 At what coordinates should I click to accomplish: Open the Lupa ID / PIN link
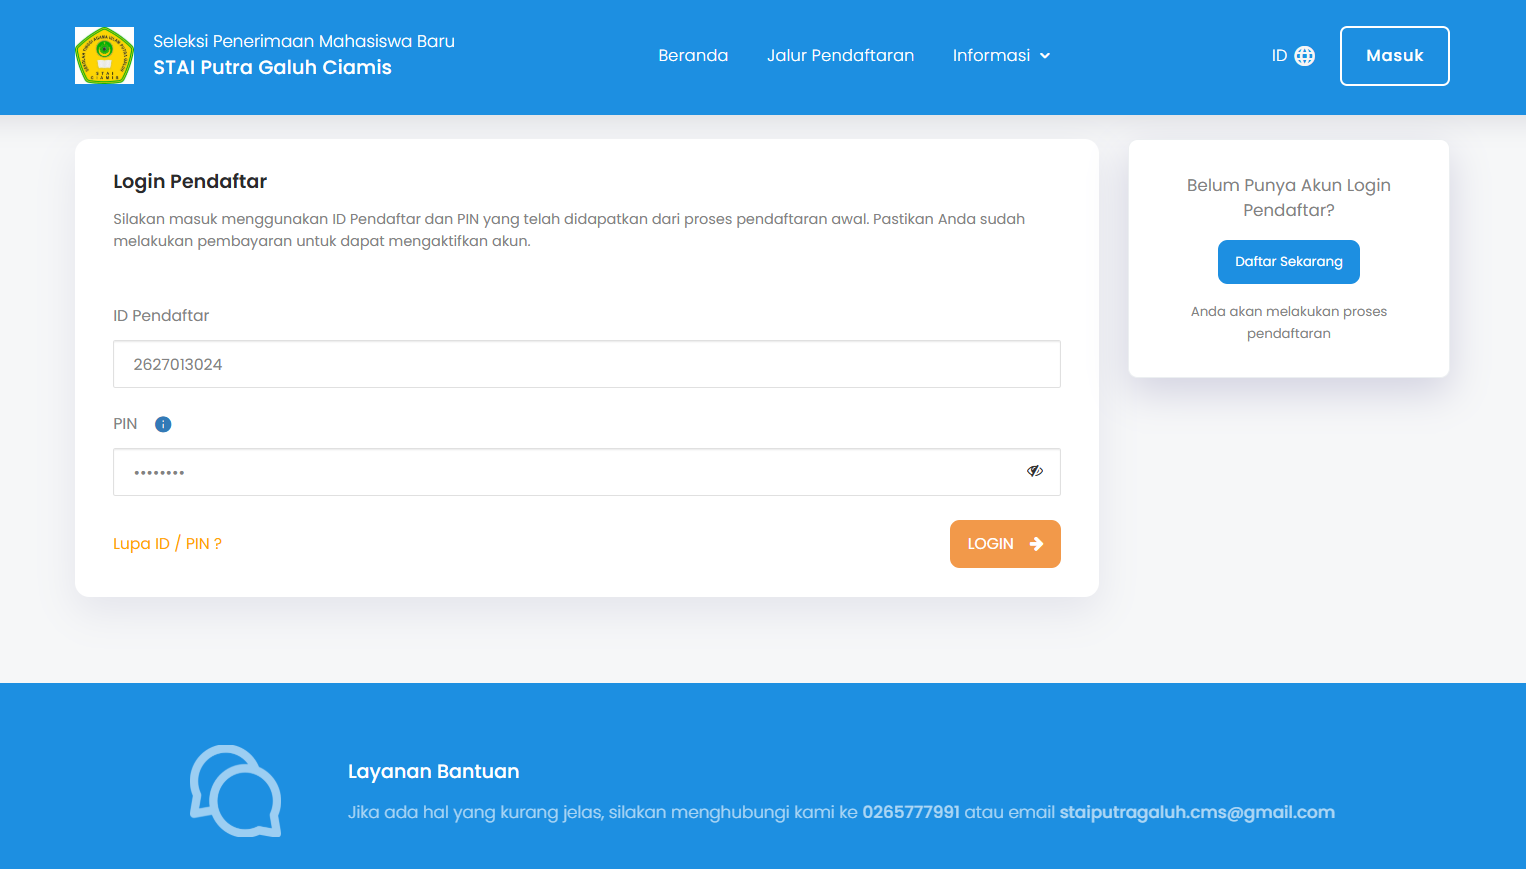pos(167,543)
